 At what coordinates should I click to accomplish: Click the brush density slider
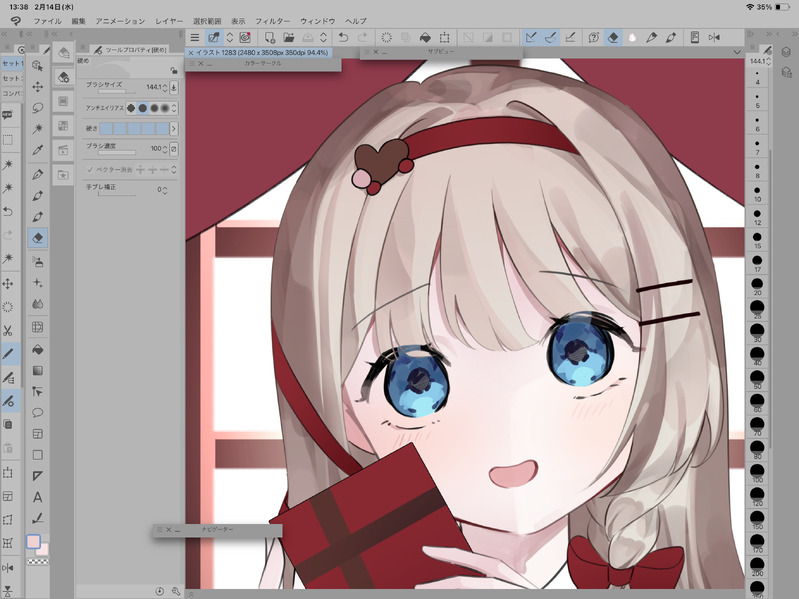click(x=117, y=152)
